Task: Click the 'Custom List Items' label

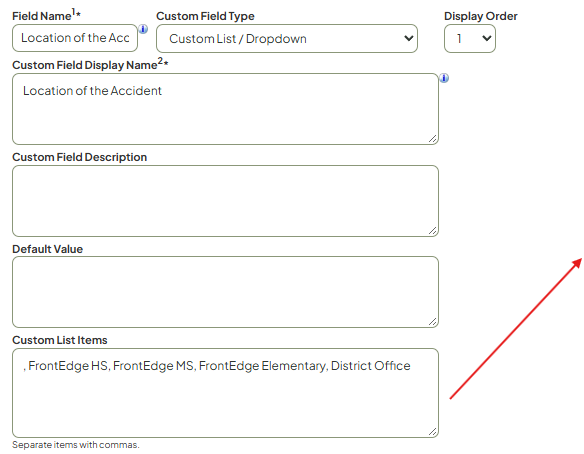Action: 60,340
